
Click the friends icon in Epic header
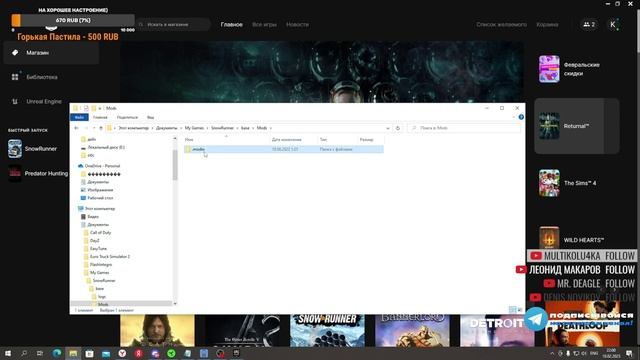589,24
